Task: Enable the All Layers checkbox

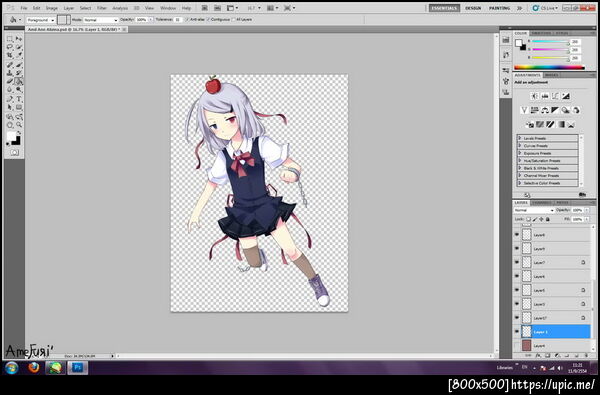Action: [233, 20]
